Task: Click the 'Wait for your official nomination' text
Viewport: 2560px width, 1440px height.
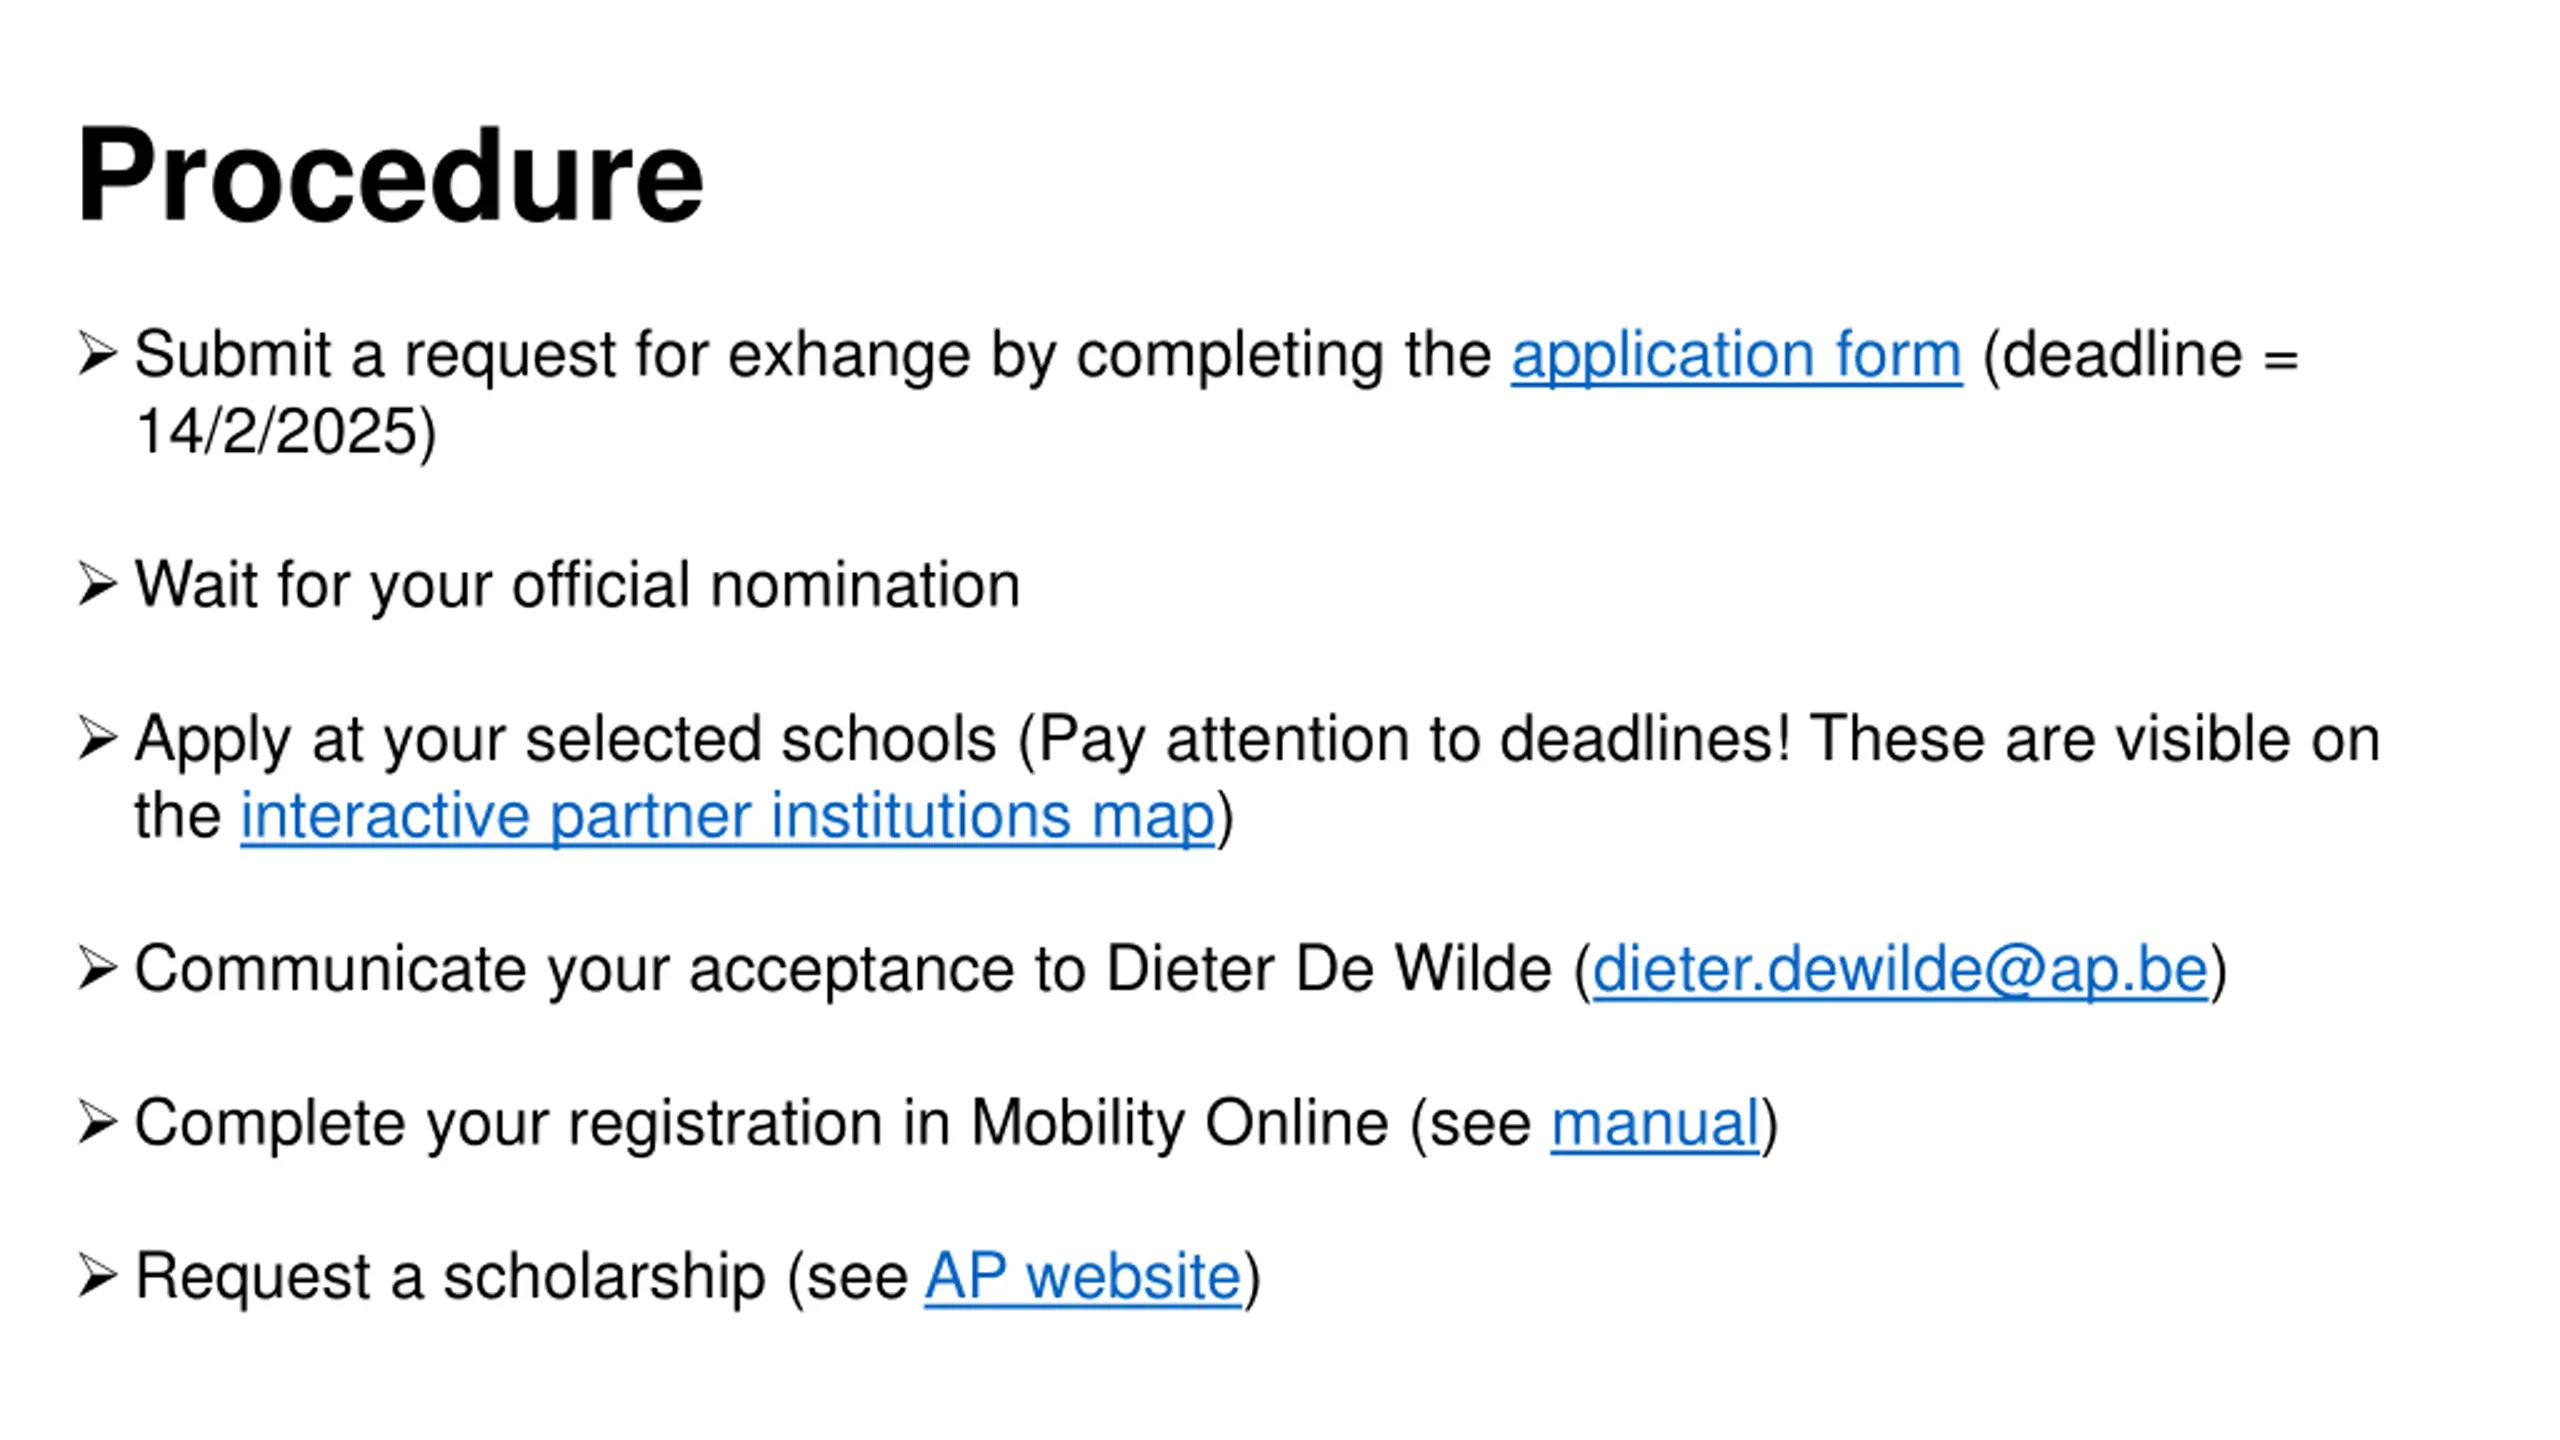Action: click(578, 585)
